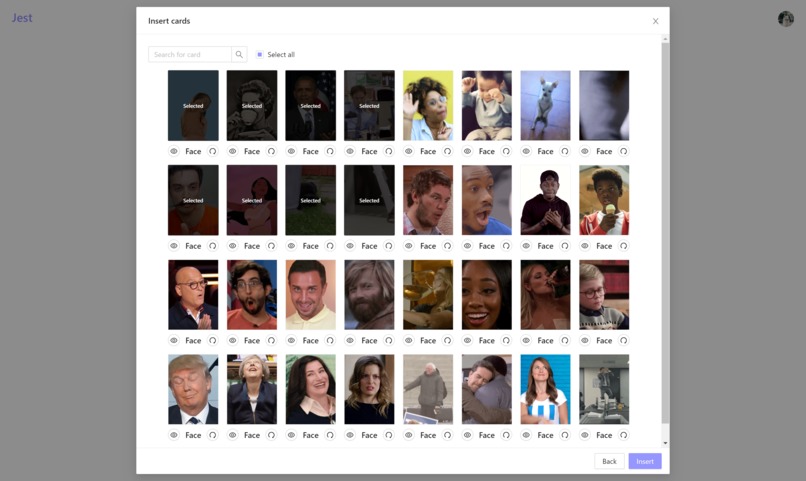Screen dimensions: 806x481
Task: Focus the Search for card field
Action: pos(190,54)
